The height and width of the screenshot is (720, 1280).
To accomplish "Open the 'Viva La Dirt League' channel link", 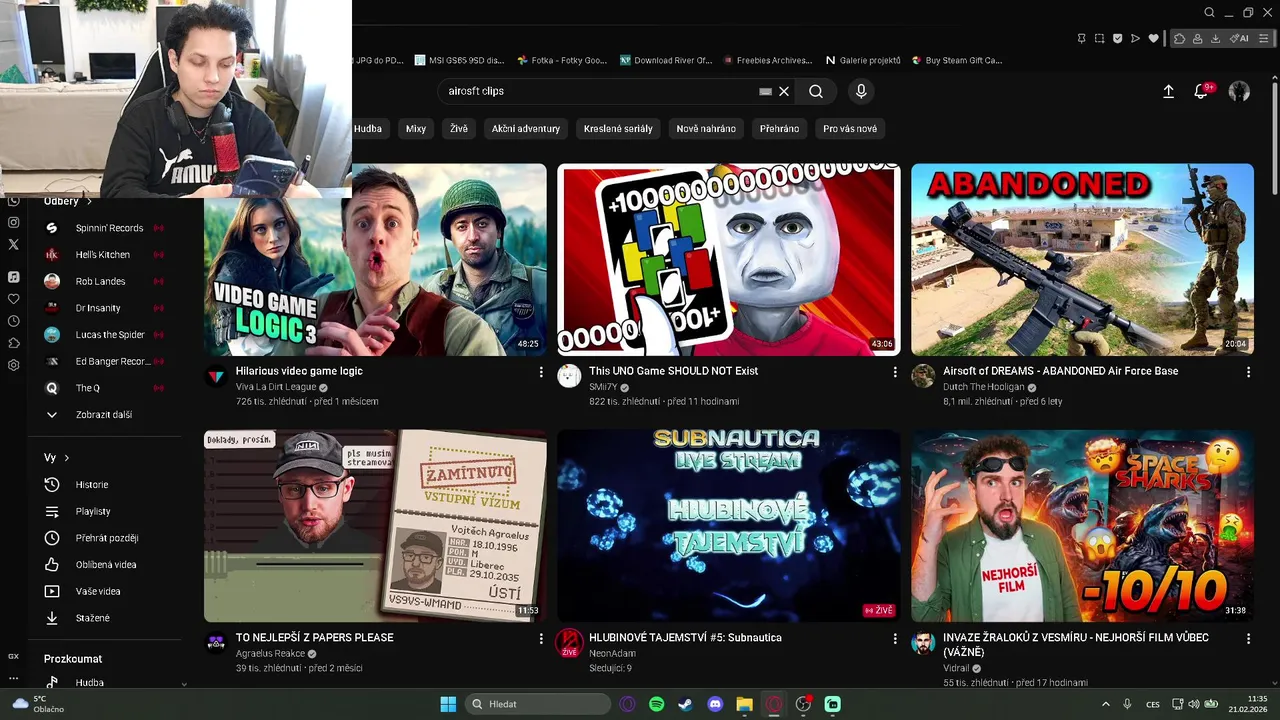I will point(276,387).
